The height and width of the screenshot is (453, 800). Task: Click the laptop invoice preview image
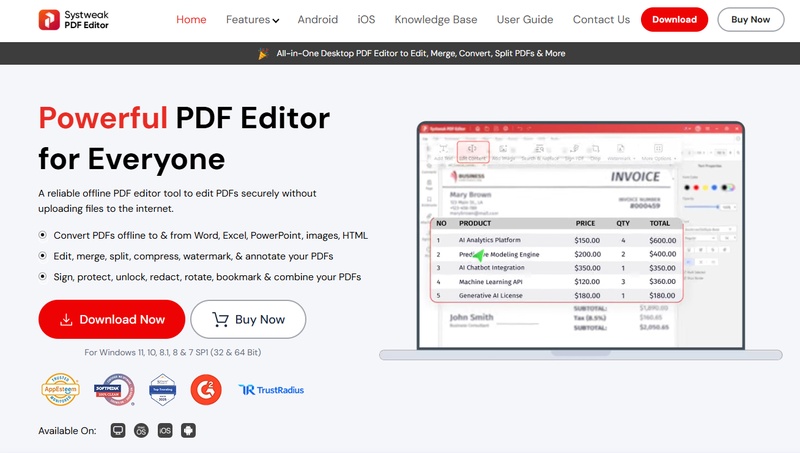tap(581, 241)
